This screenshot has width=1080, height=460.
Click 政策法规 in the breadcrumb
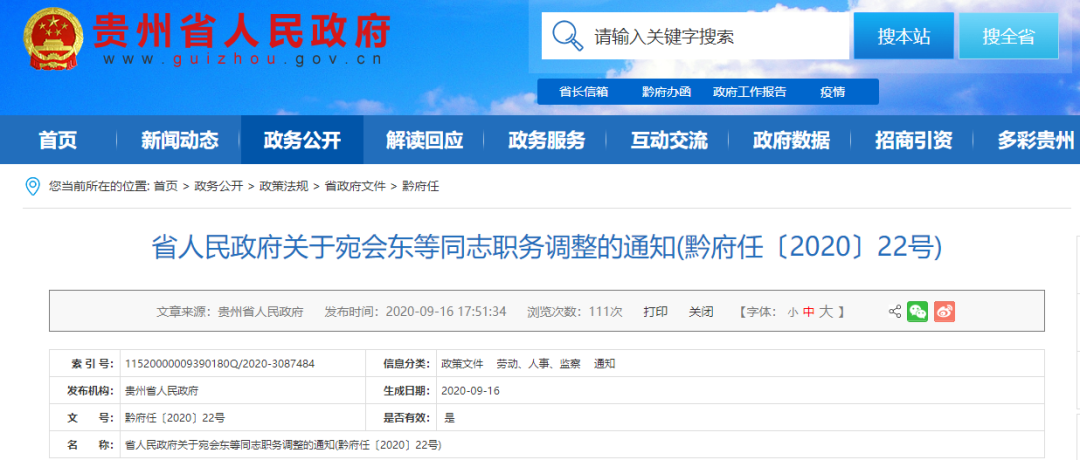(284, 186)
